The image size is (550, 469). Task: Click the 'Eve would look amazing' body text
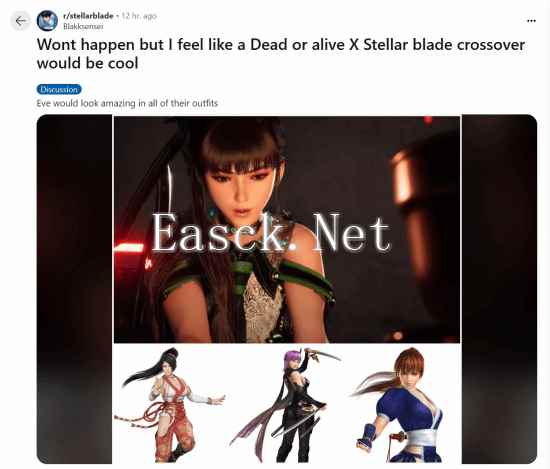(x=127, y=103)
